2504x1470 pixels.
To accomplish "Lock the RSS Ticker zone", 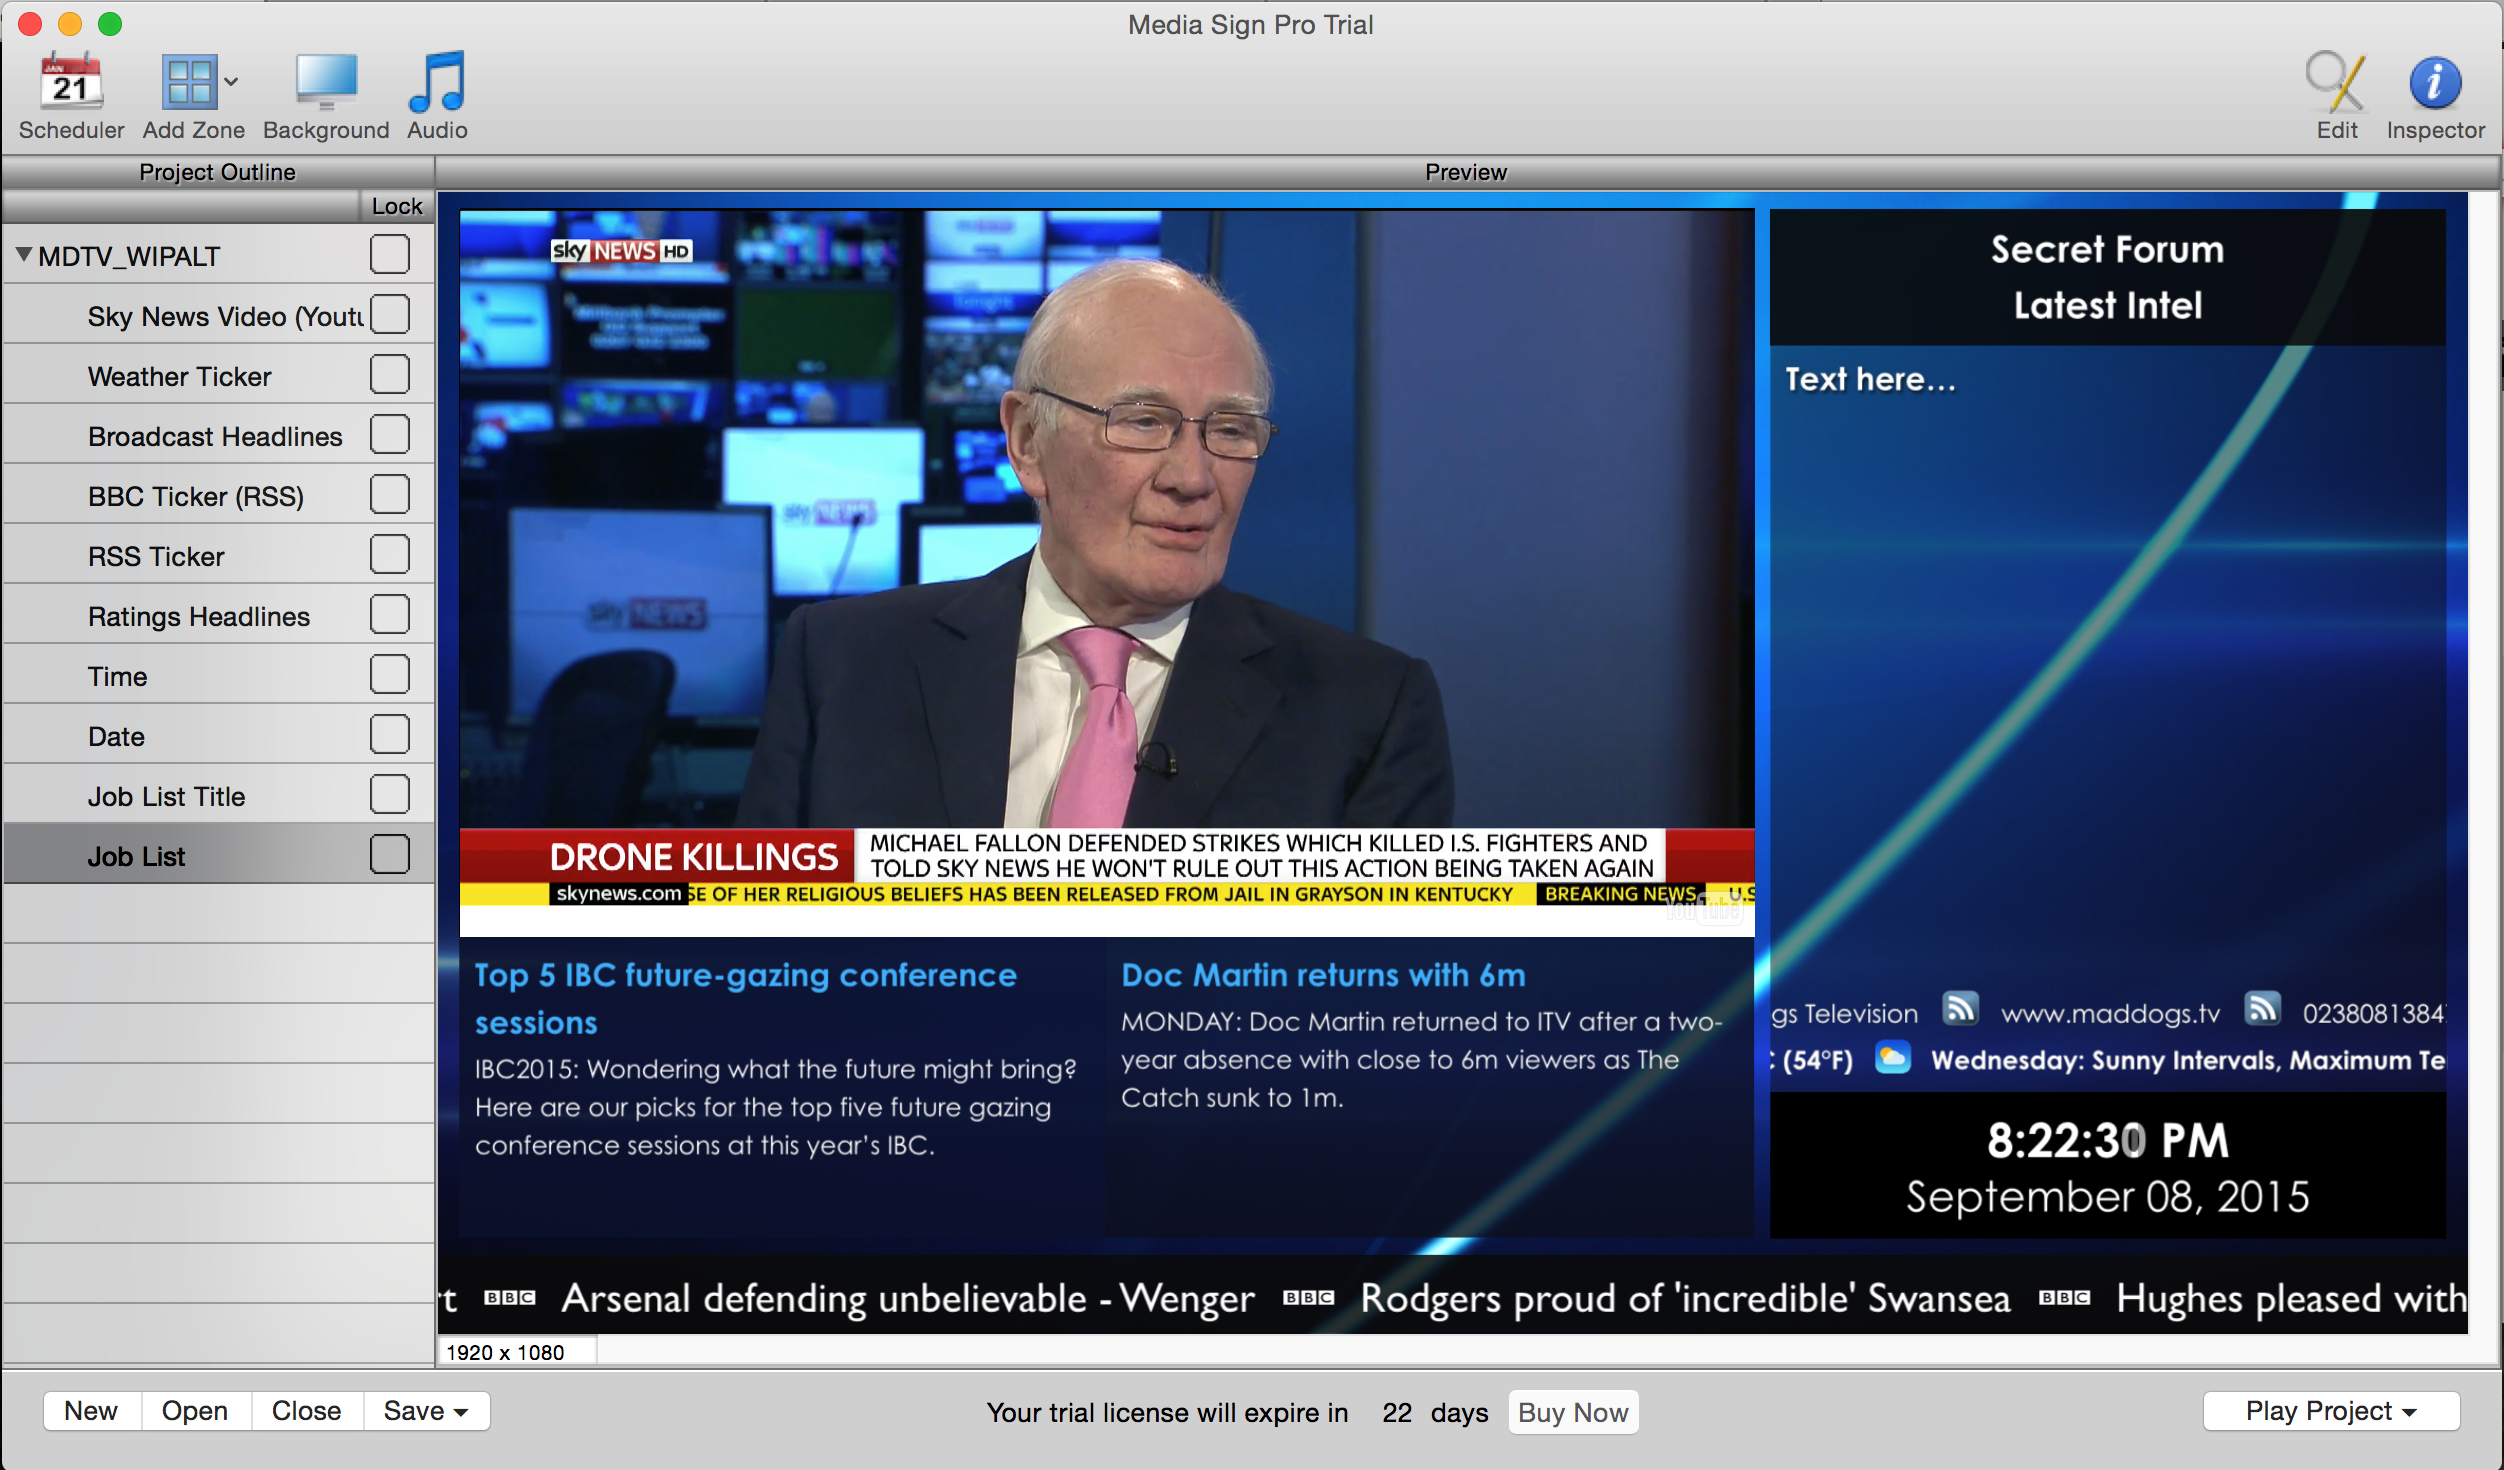I will pos(389,554).
